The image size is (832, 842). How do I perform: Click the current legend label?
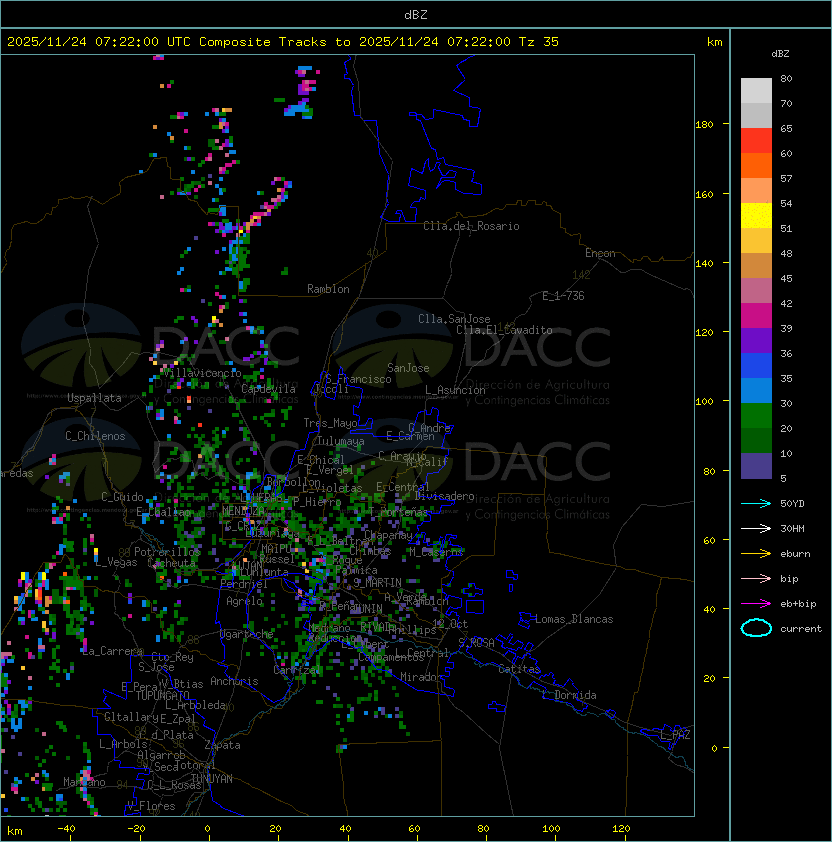(x=801, y=629)
